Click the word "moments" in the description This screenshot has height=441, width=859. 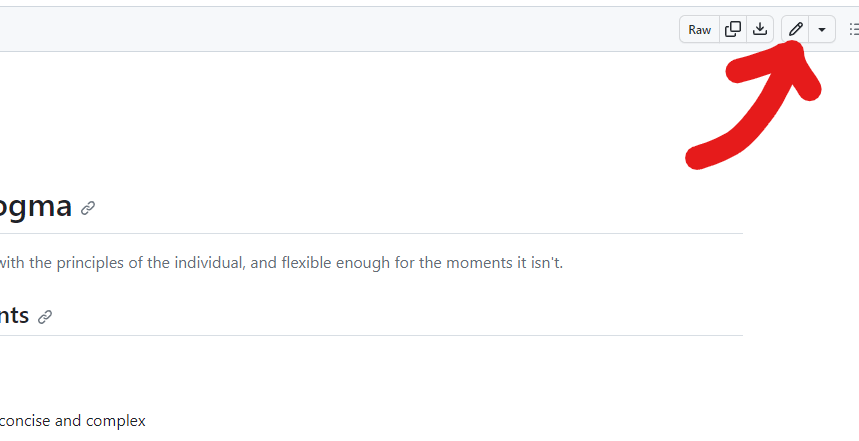[x=472, y=263]
